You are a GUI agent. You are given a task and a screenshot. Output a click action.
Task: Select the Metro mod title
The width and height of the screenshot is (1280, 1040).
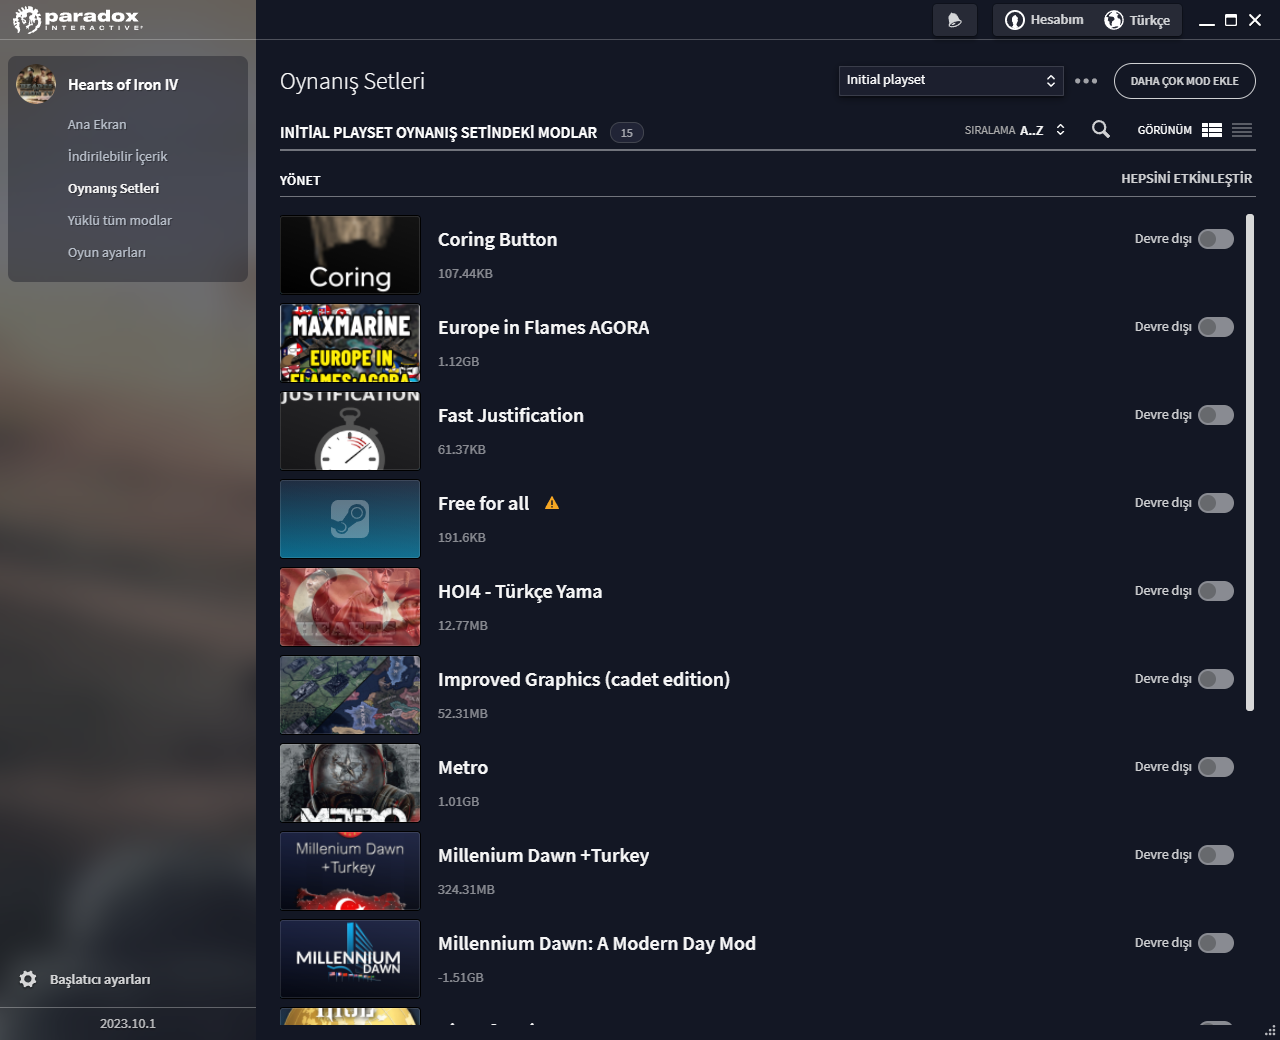click(x=463, y=767)
